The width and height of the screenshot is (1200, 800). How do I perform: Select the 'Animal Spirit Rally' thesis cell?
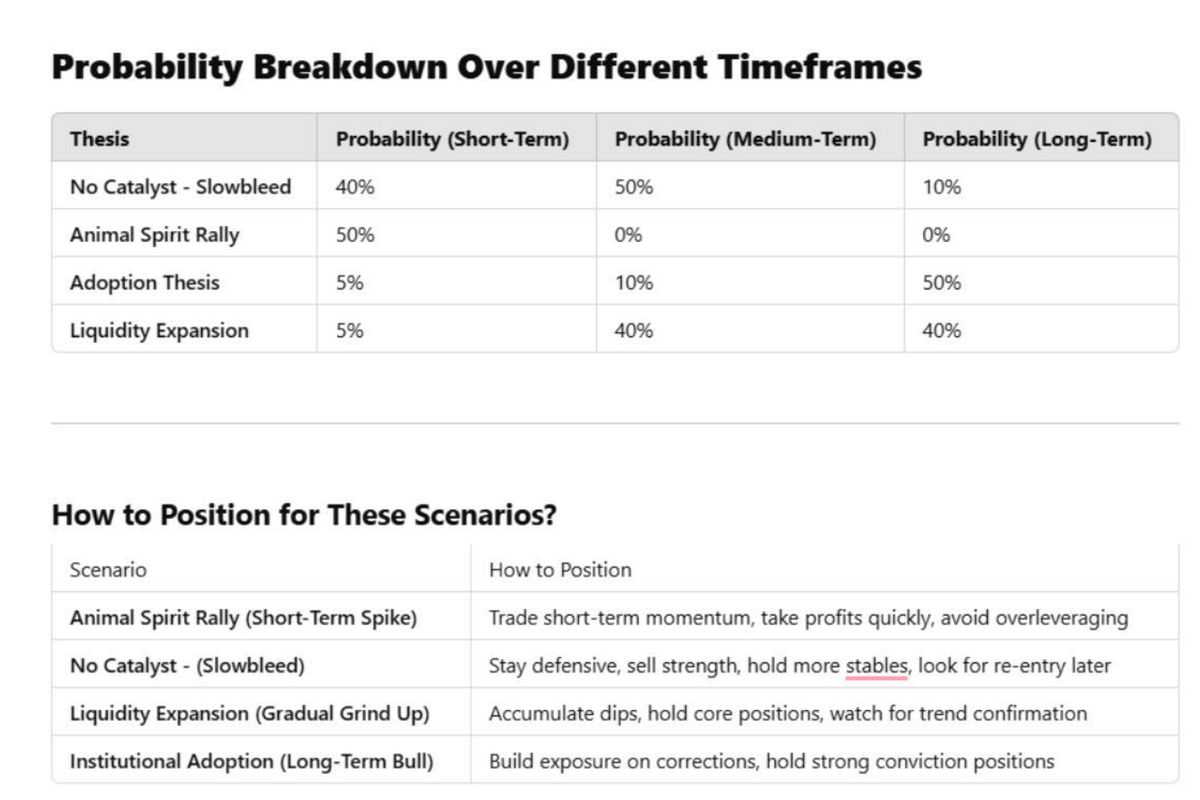[x=155, y=235]
